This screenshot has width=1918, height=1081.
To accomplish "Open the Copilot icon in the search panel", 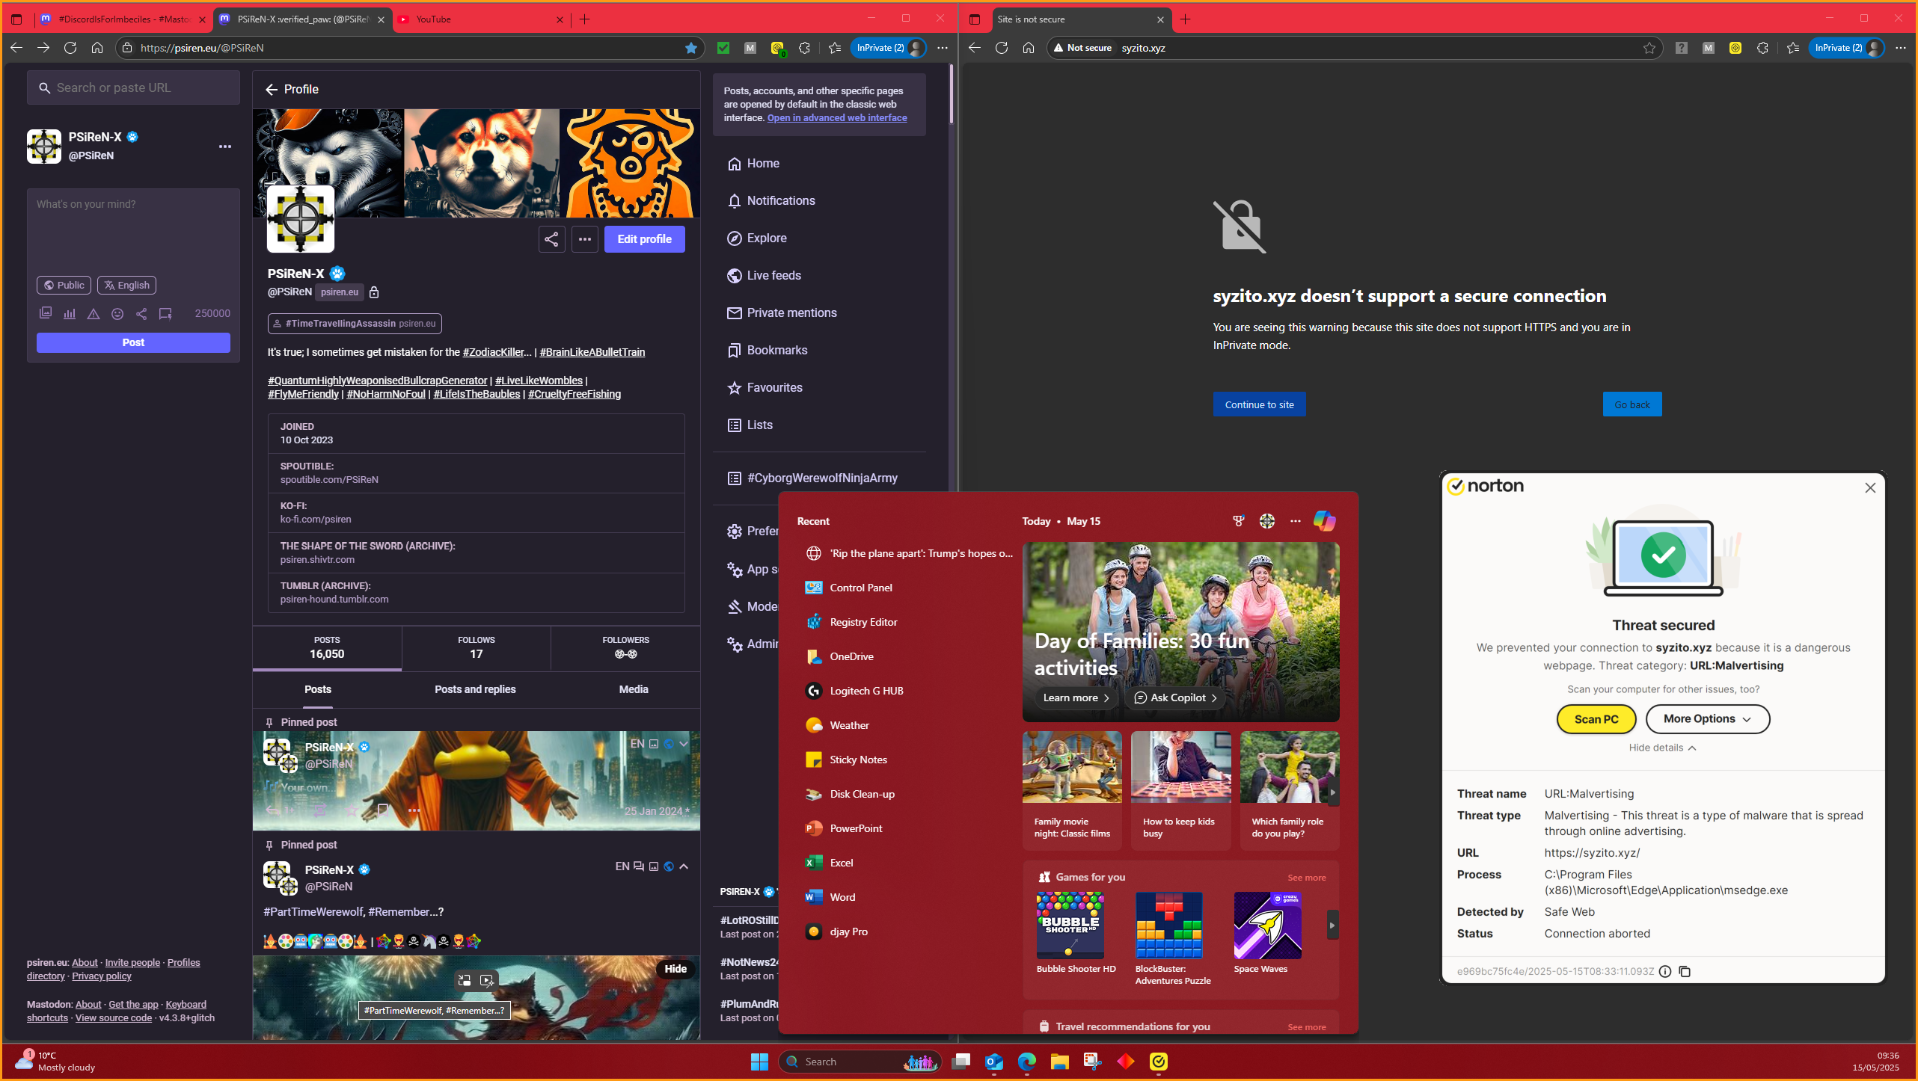I will click(1324, 521).
